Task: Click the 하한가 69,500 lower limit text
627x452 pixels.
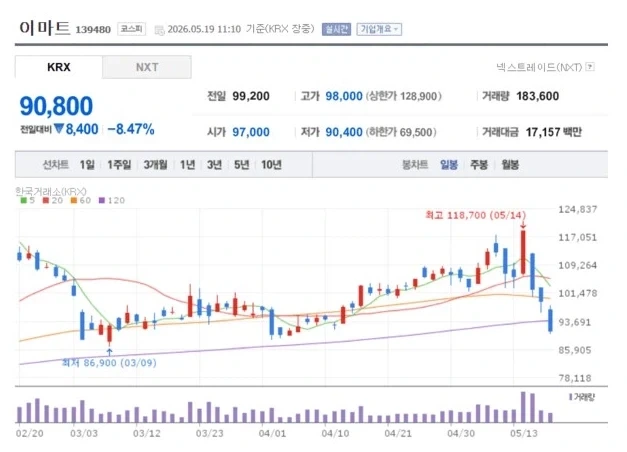Action: [401, 132]
